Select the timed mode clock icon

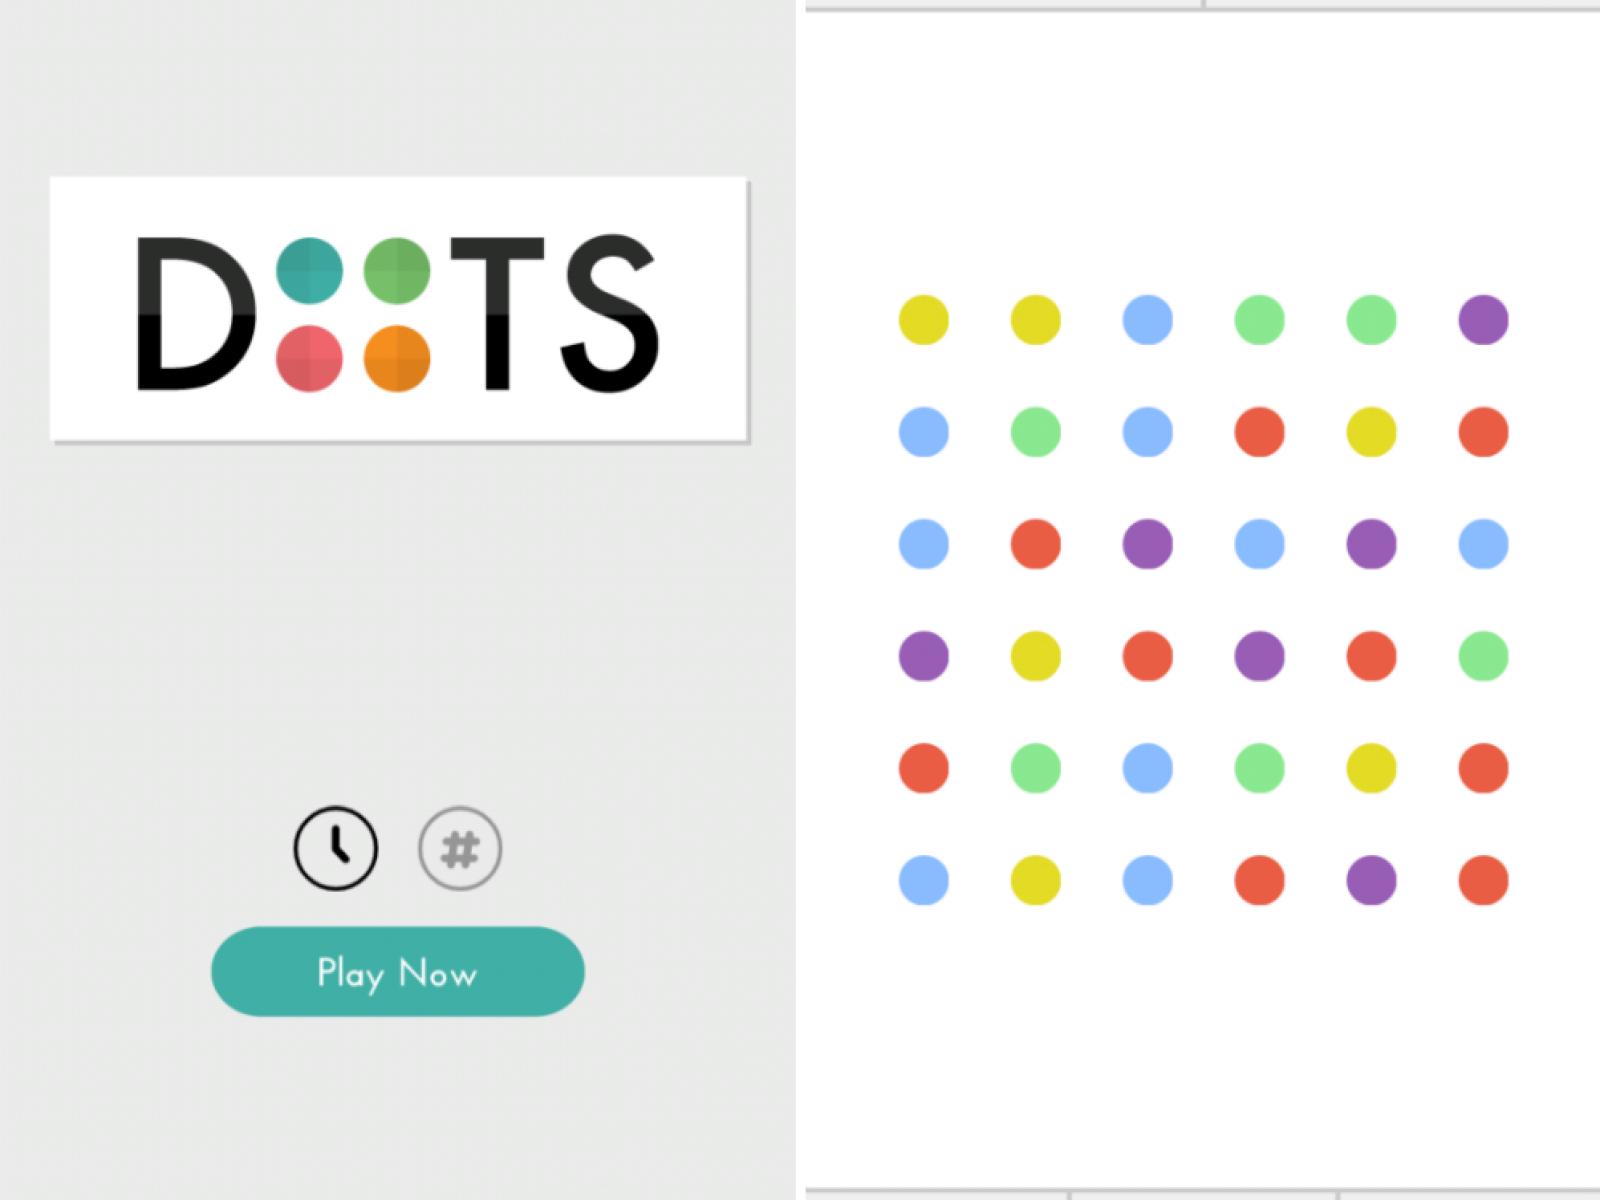[336, 848]
